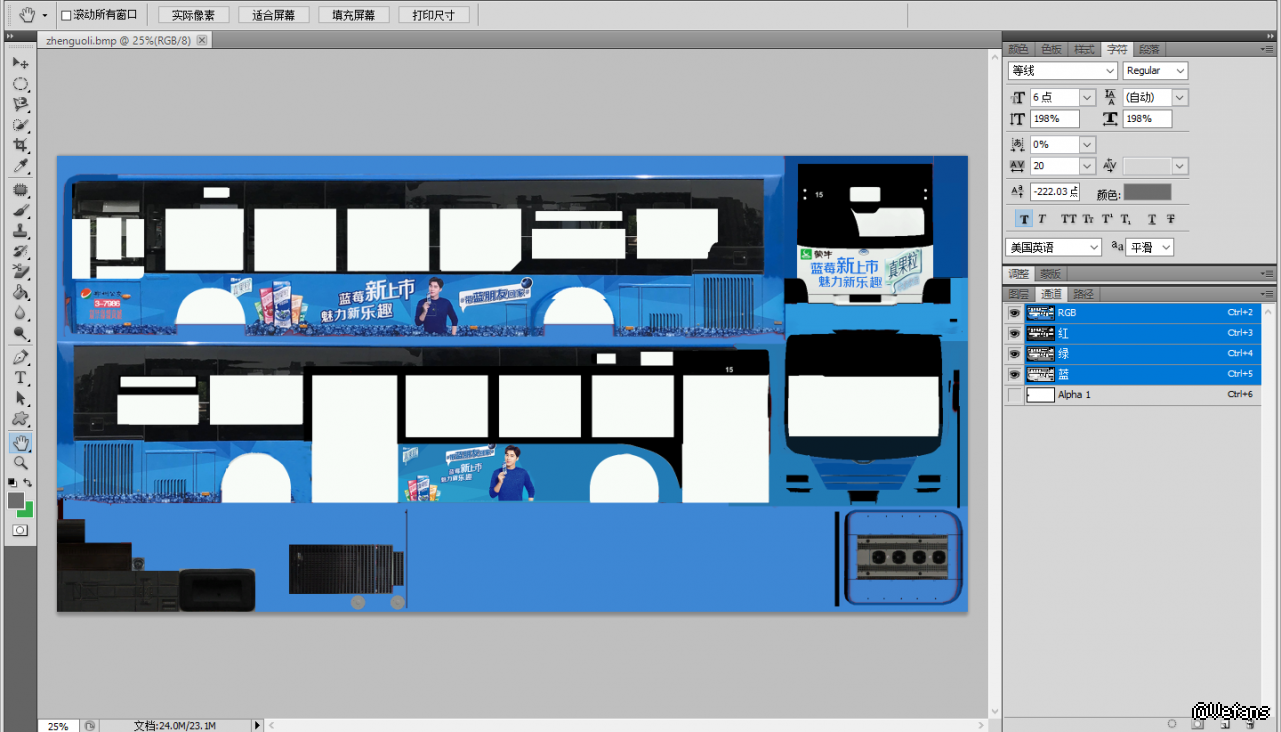Open the Regular font style dropdown

coord(1180,71)
